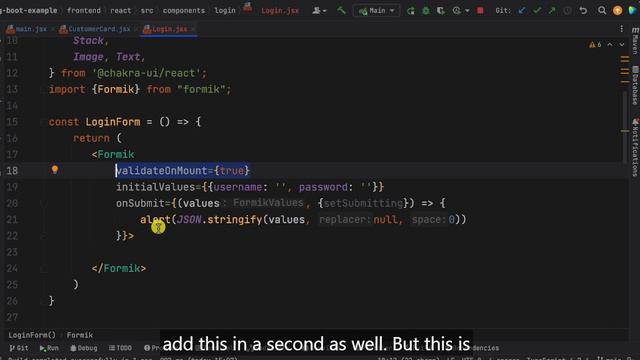640x360 pixels.
Task: Click the 'formik' import string
Action: pyautogui.click(x=201, y=89)
